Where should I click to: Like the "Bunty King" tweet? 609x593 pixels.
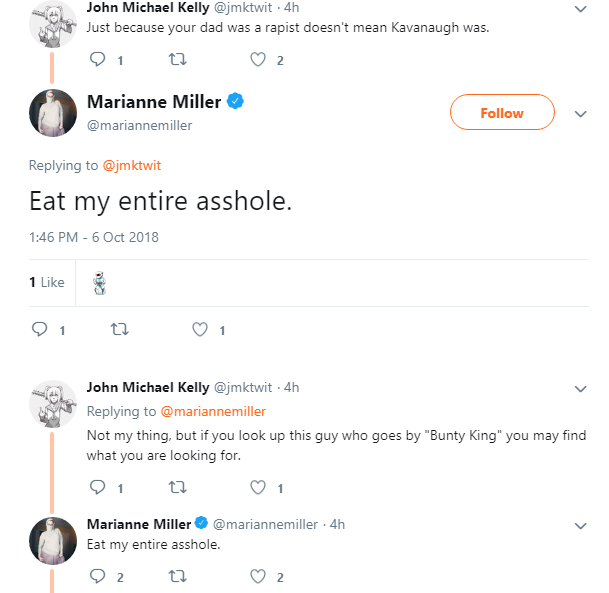tap(258, 487)
